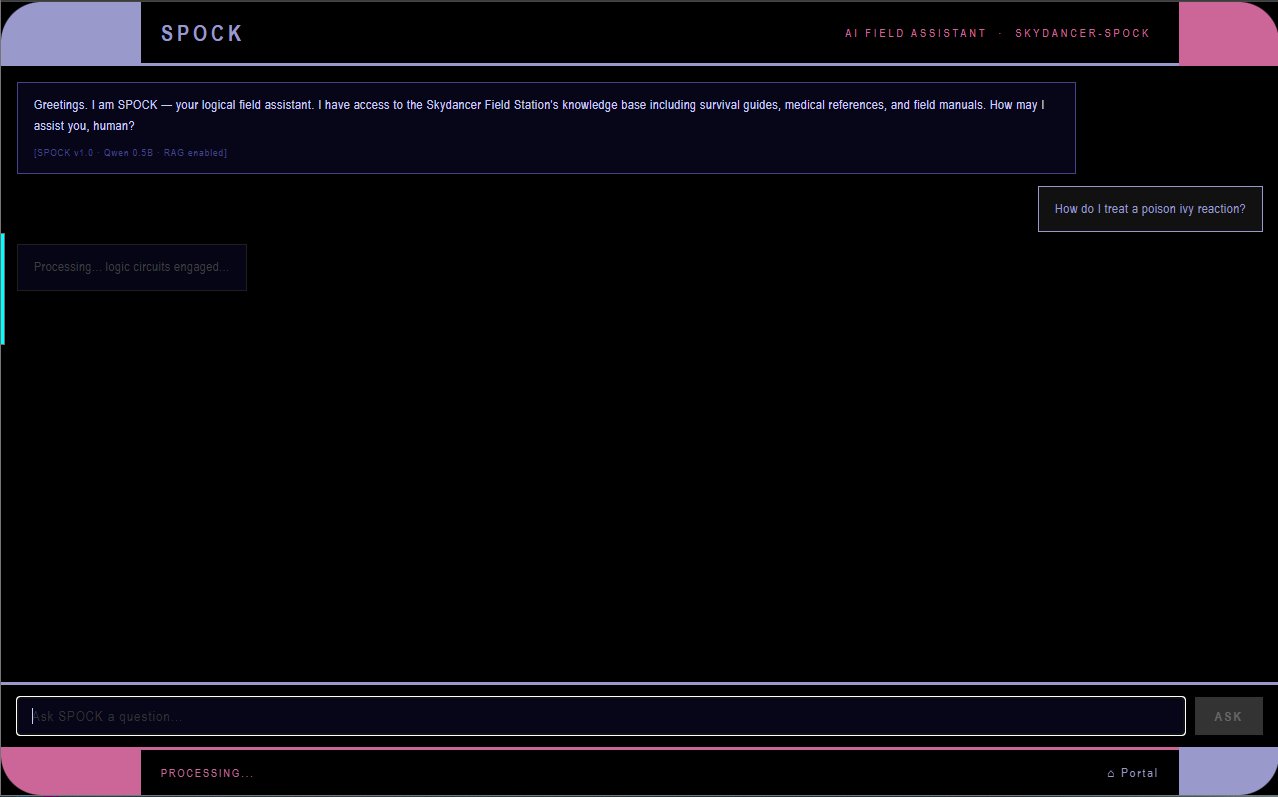Click the AI FIELD ASSISTANT header label
Image resolution: width=1278 pixels, height=797 pixels.
[x=915, y=33]
